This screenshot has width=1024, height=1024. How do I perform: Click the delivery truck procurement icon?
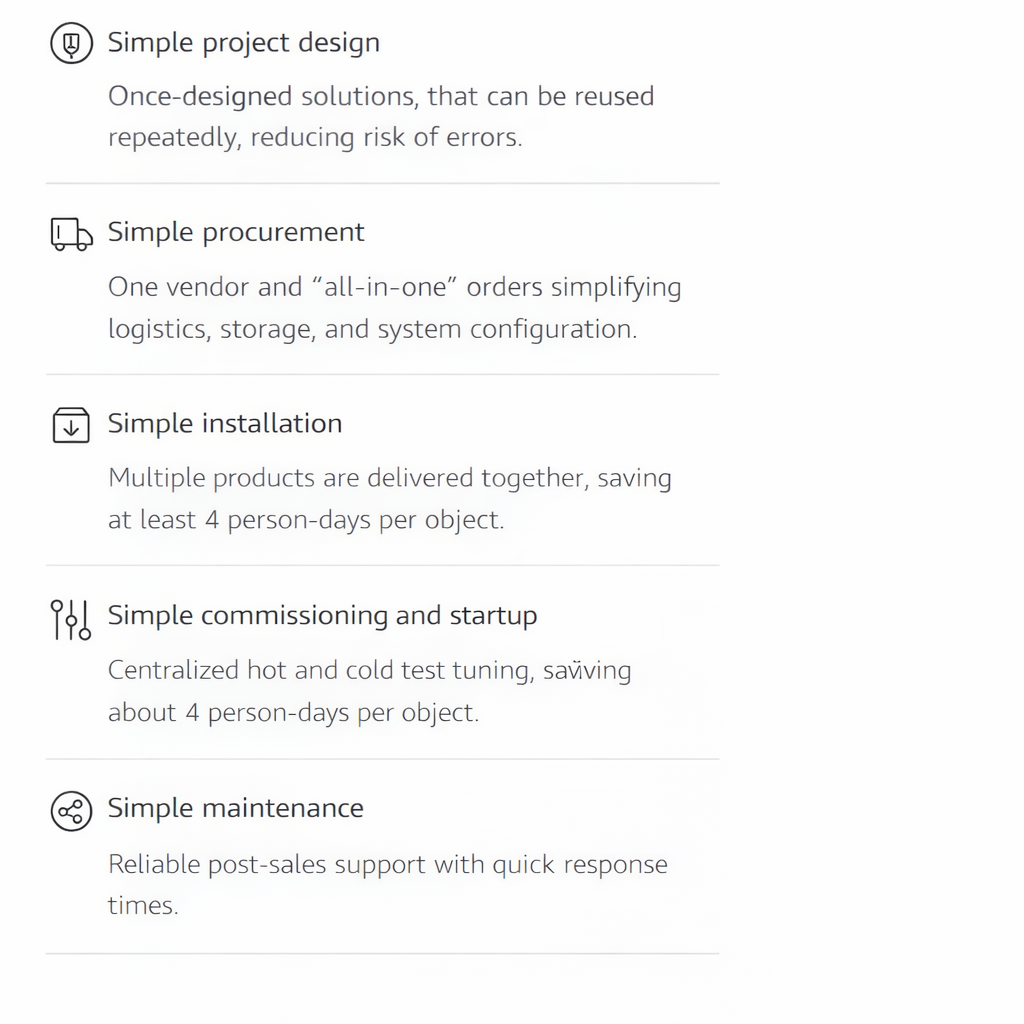point(71,234)
